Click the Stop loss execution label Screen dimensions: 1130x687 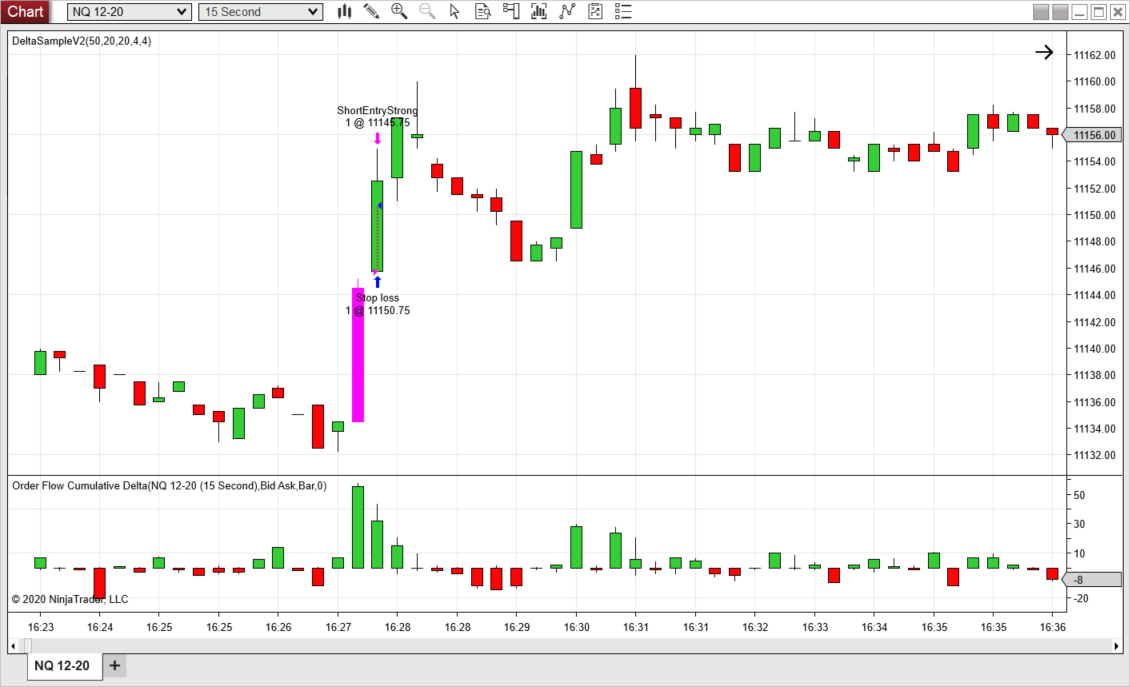pos(378,304)
